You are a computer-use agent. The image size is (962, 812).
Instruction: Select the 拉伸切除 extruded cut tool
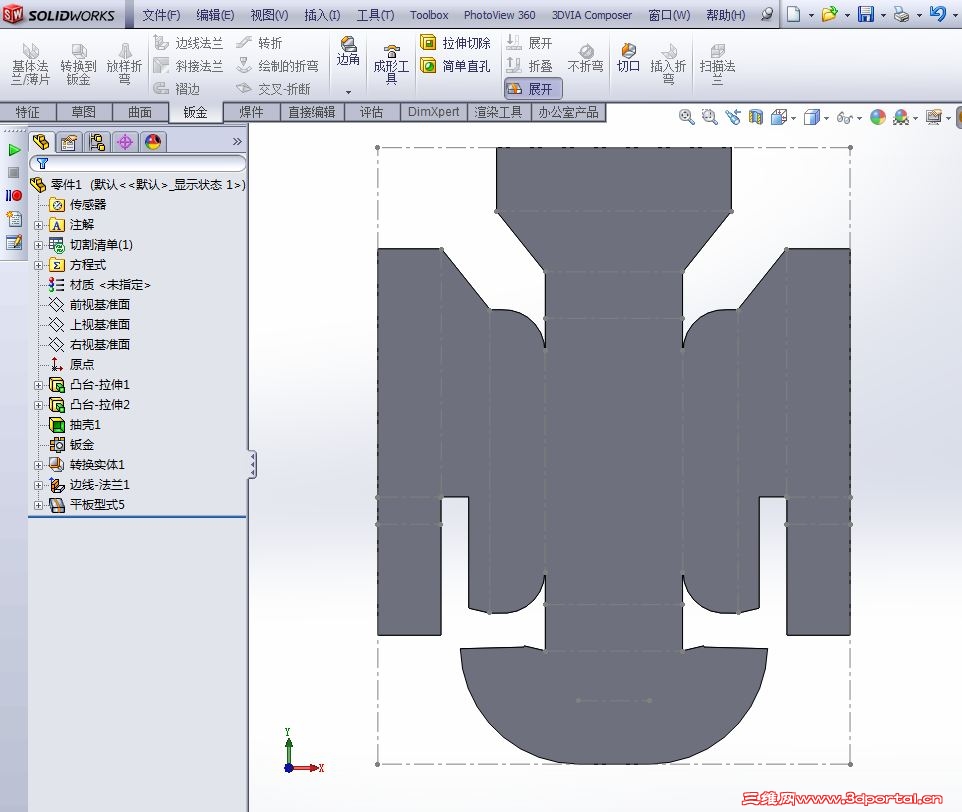point(455,43)
